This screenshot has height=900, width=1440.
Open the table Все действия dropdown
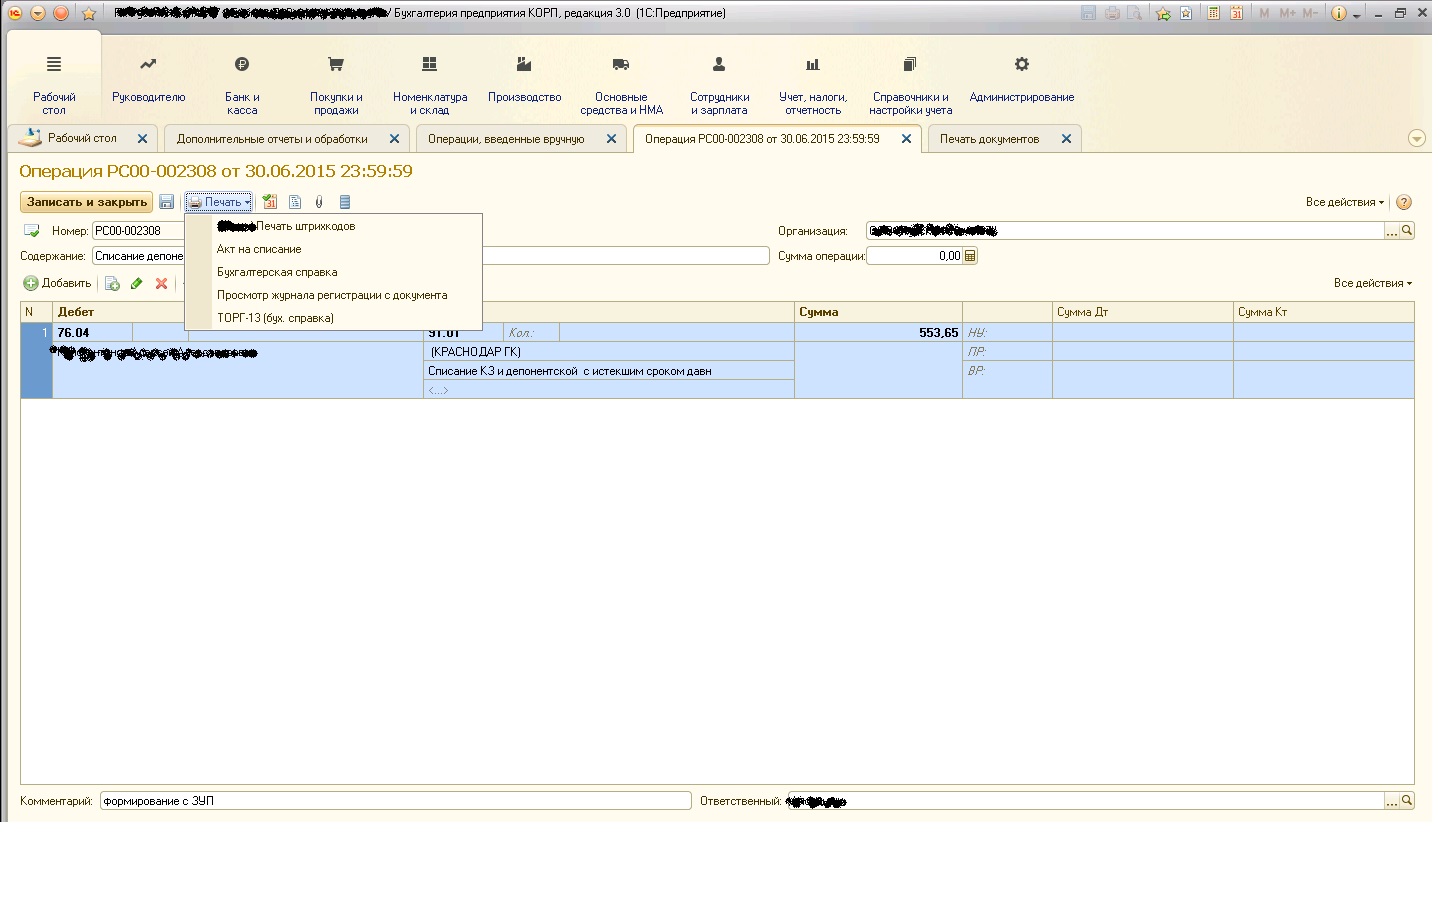click(x=1373, y=283)
